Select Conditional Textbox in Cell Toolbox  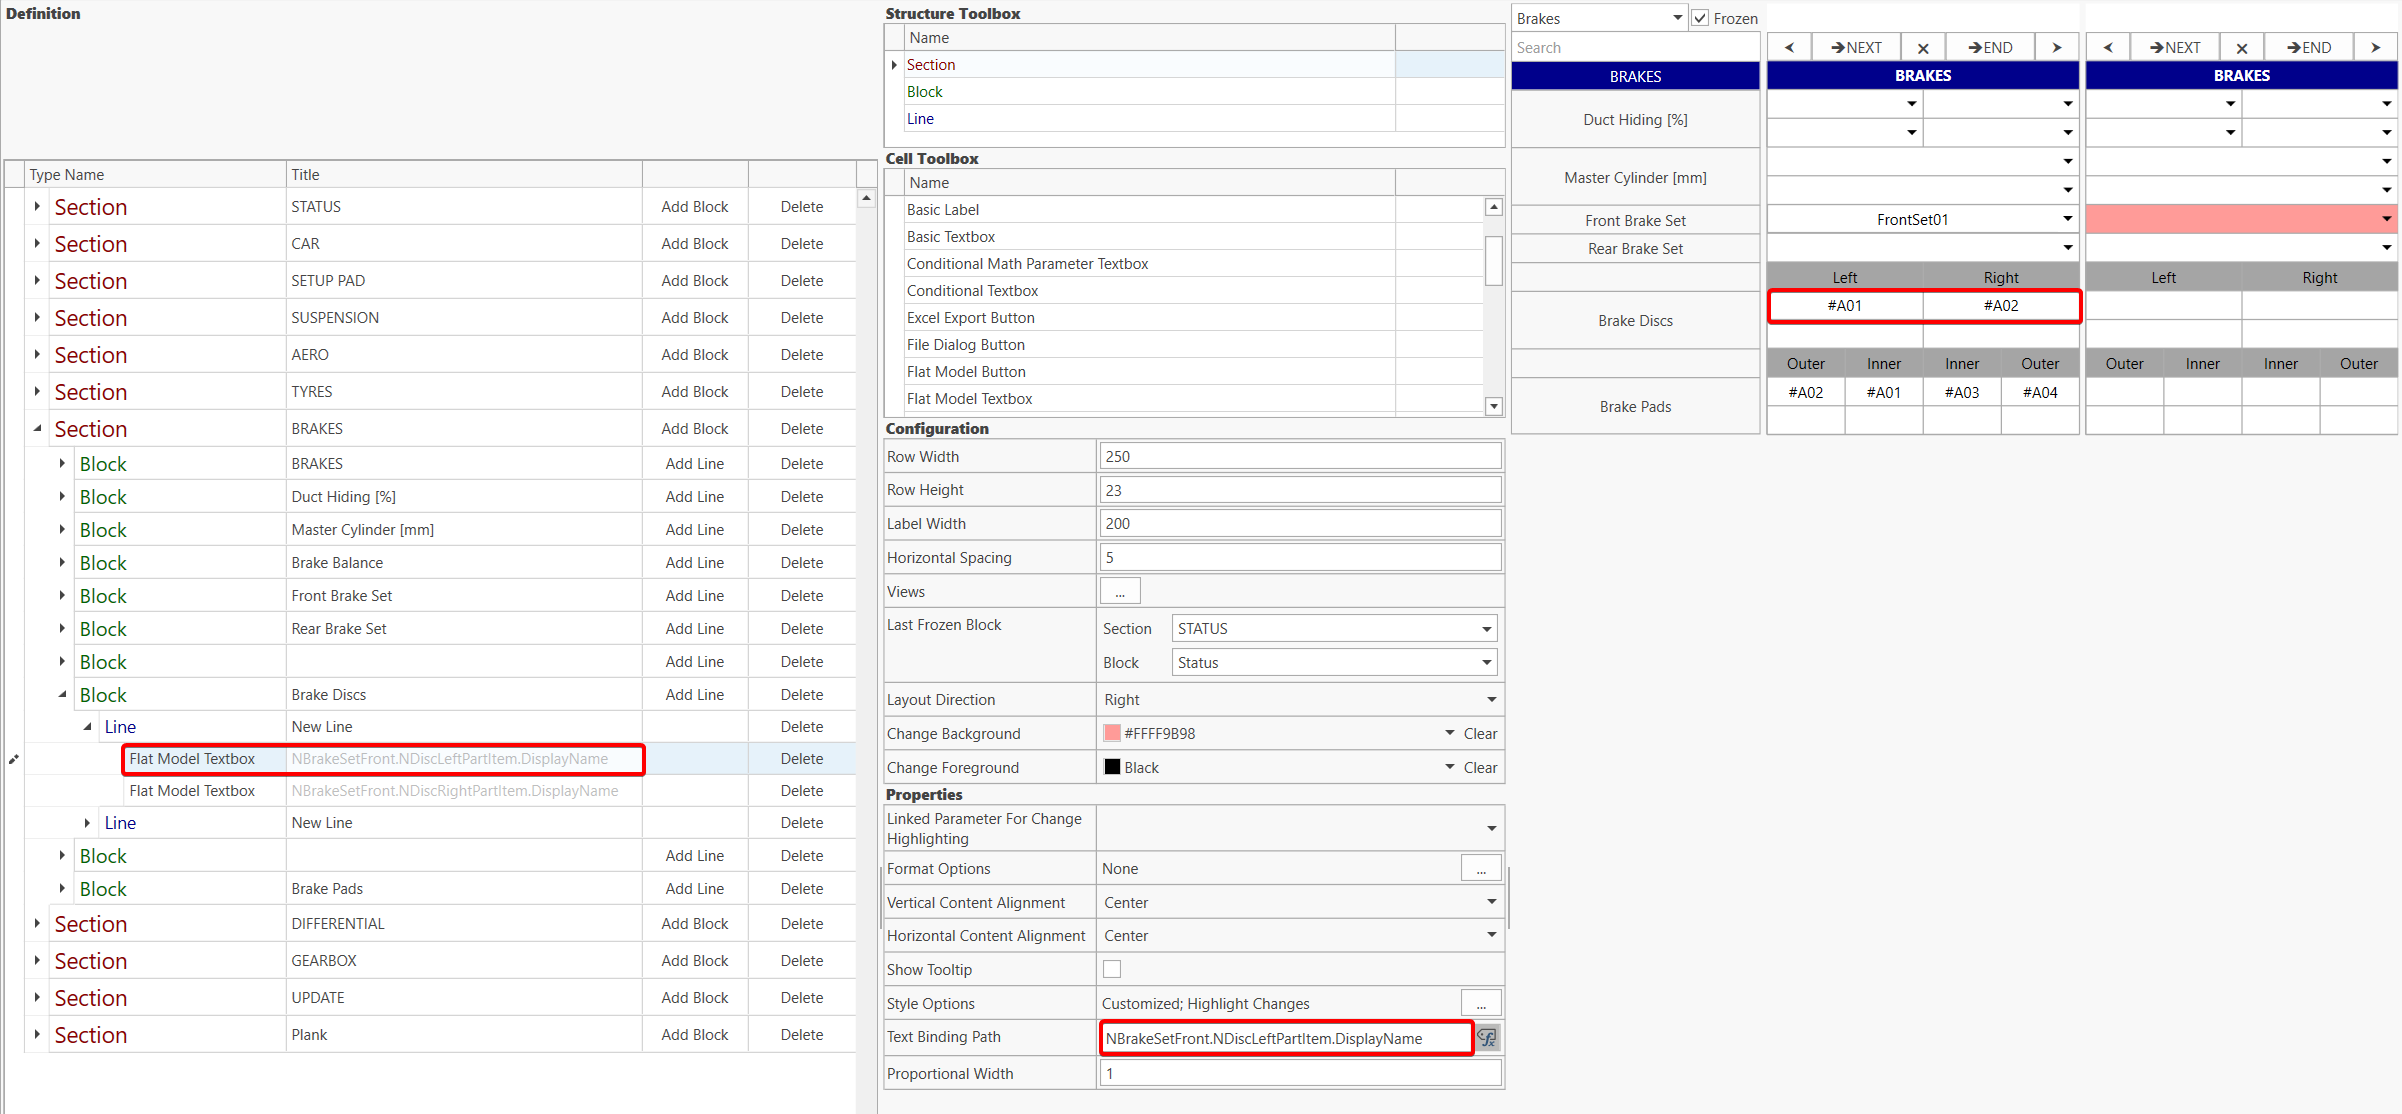click(x=972, y=291)
